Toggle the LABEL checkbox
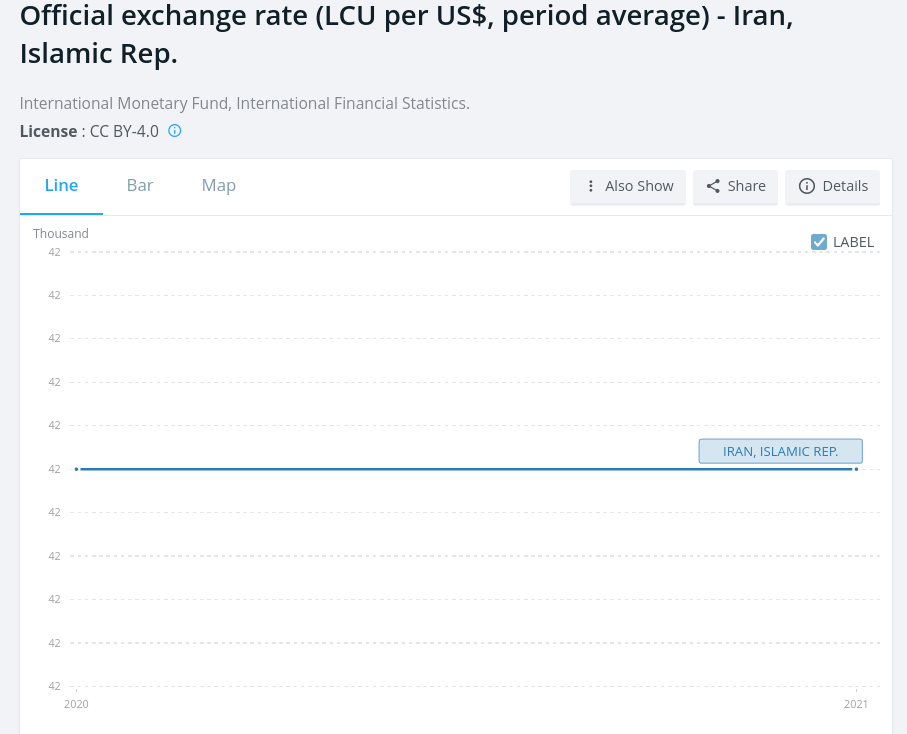This screenshot has width=907, height=734. (818, 242)
